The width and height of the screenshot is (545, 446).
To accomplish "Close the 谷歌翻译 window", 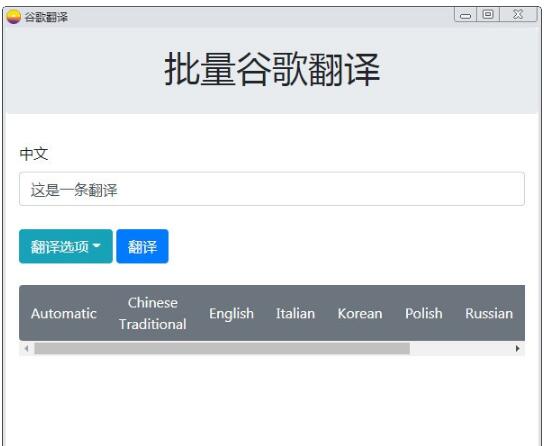I will pyautogui.click(x=518, y=14).
